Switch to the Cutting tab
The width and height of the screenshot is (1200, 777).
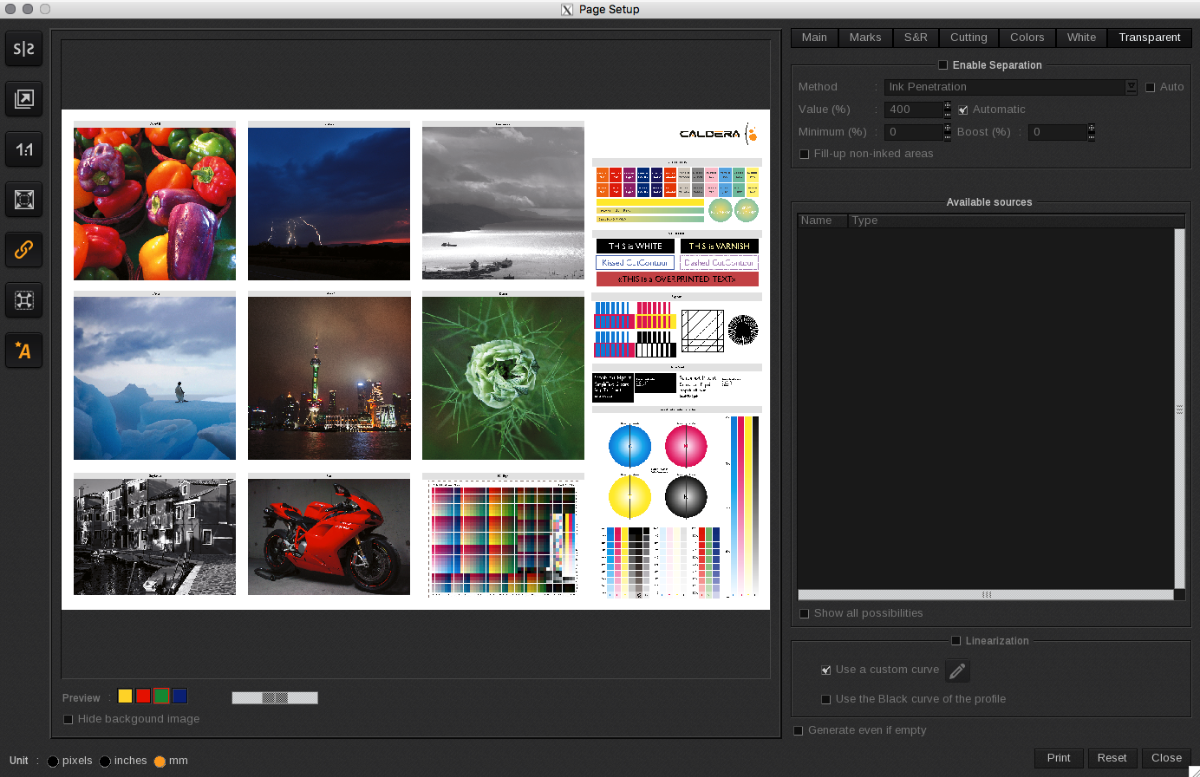click(x=968, y=38)
